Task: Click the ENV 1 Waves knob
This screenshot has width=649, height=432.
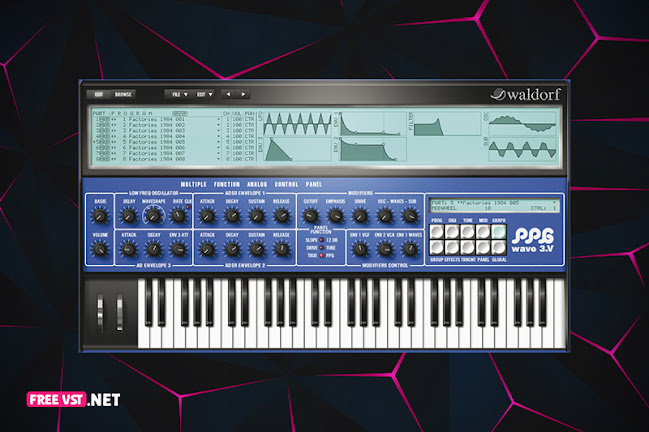Action: point(410,249)
